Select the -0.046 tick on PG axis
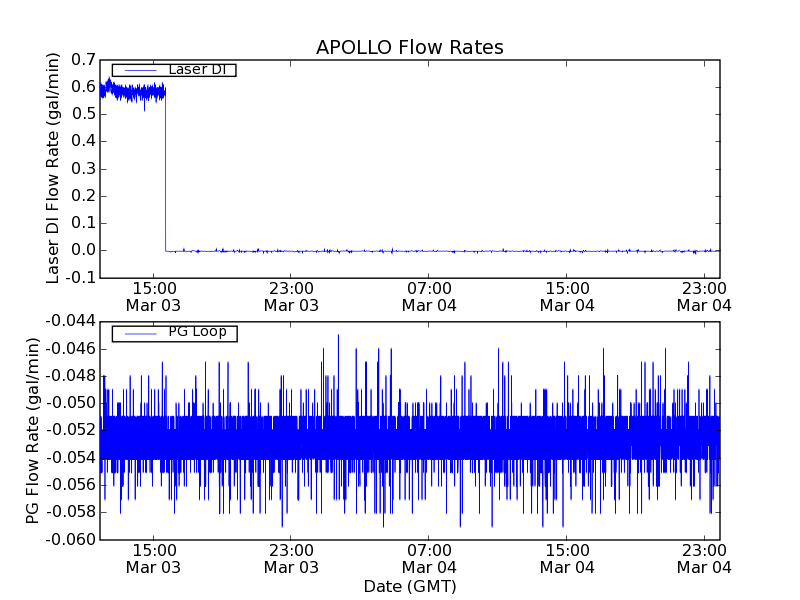800x600 pixels. (70, 349)
